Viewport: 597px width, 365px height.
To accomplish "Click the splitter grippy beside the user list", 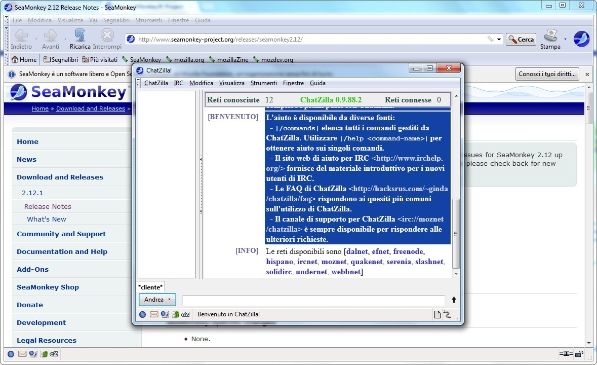I will click(201, 185).
